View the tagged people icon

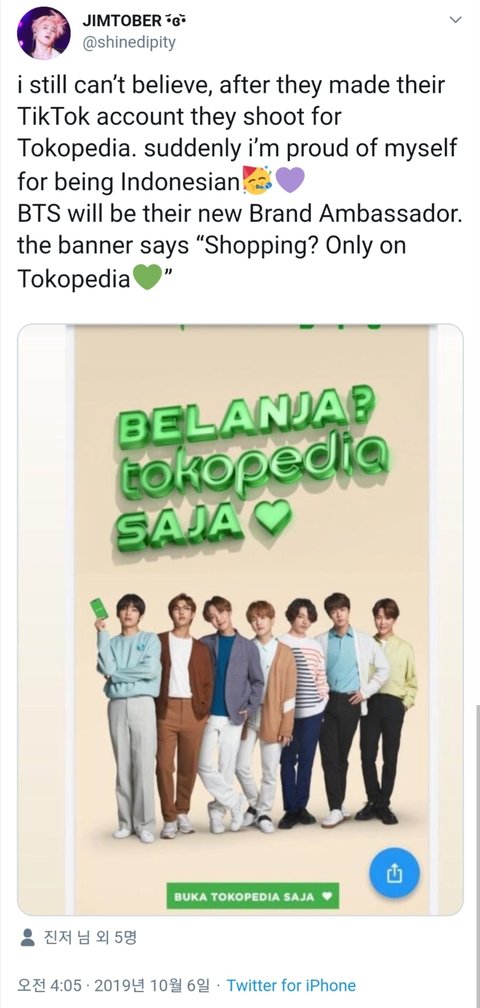pyautogui.click(x=27, y=937)
